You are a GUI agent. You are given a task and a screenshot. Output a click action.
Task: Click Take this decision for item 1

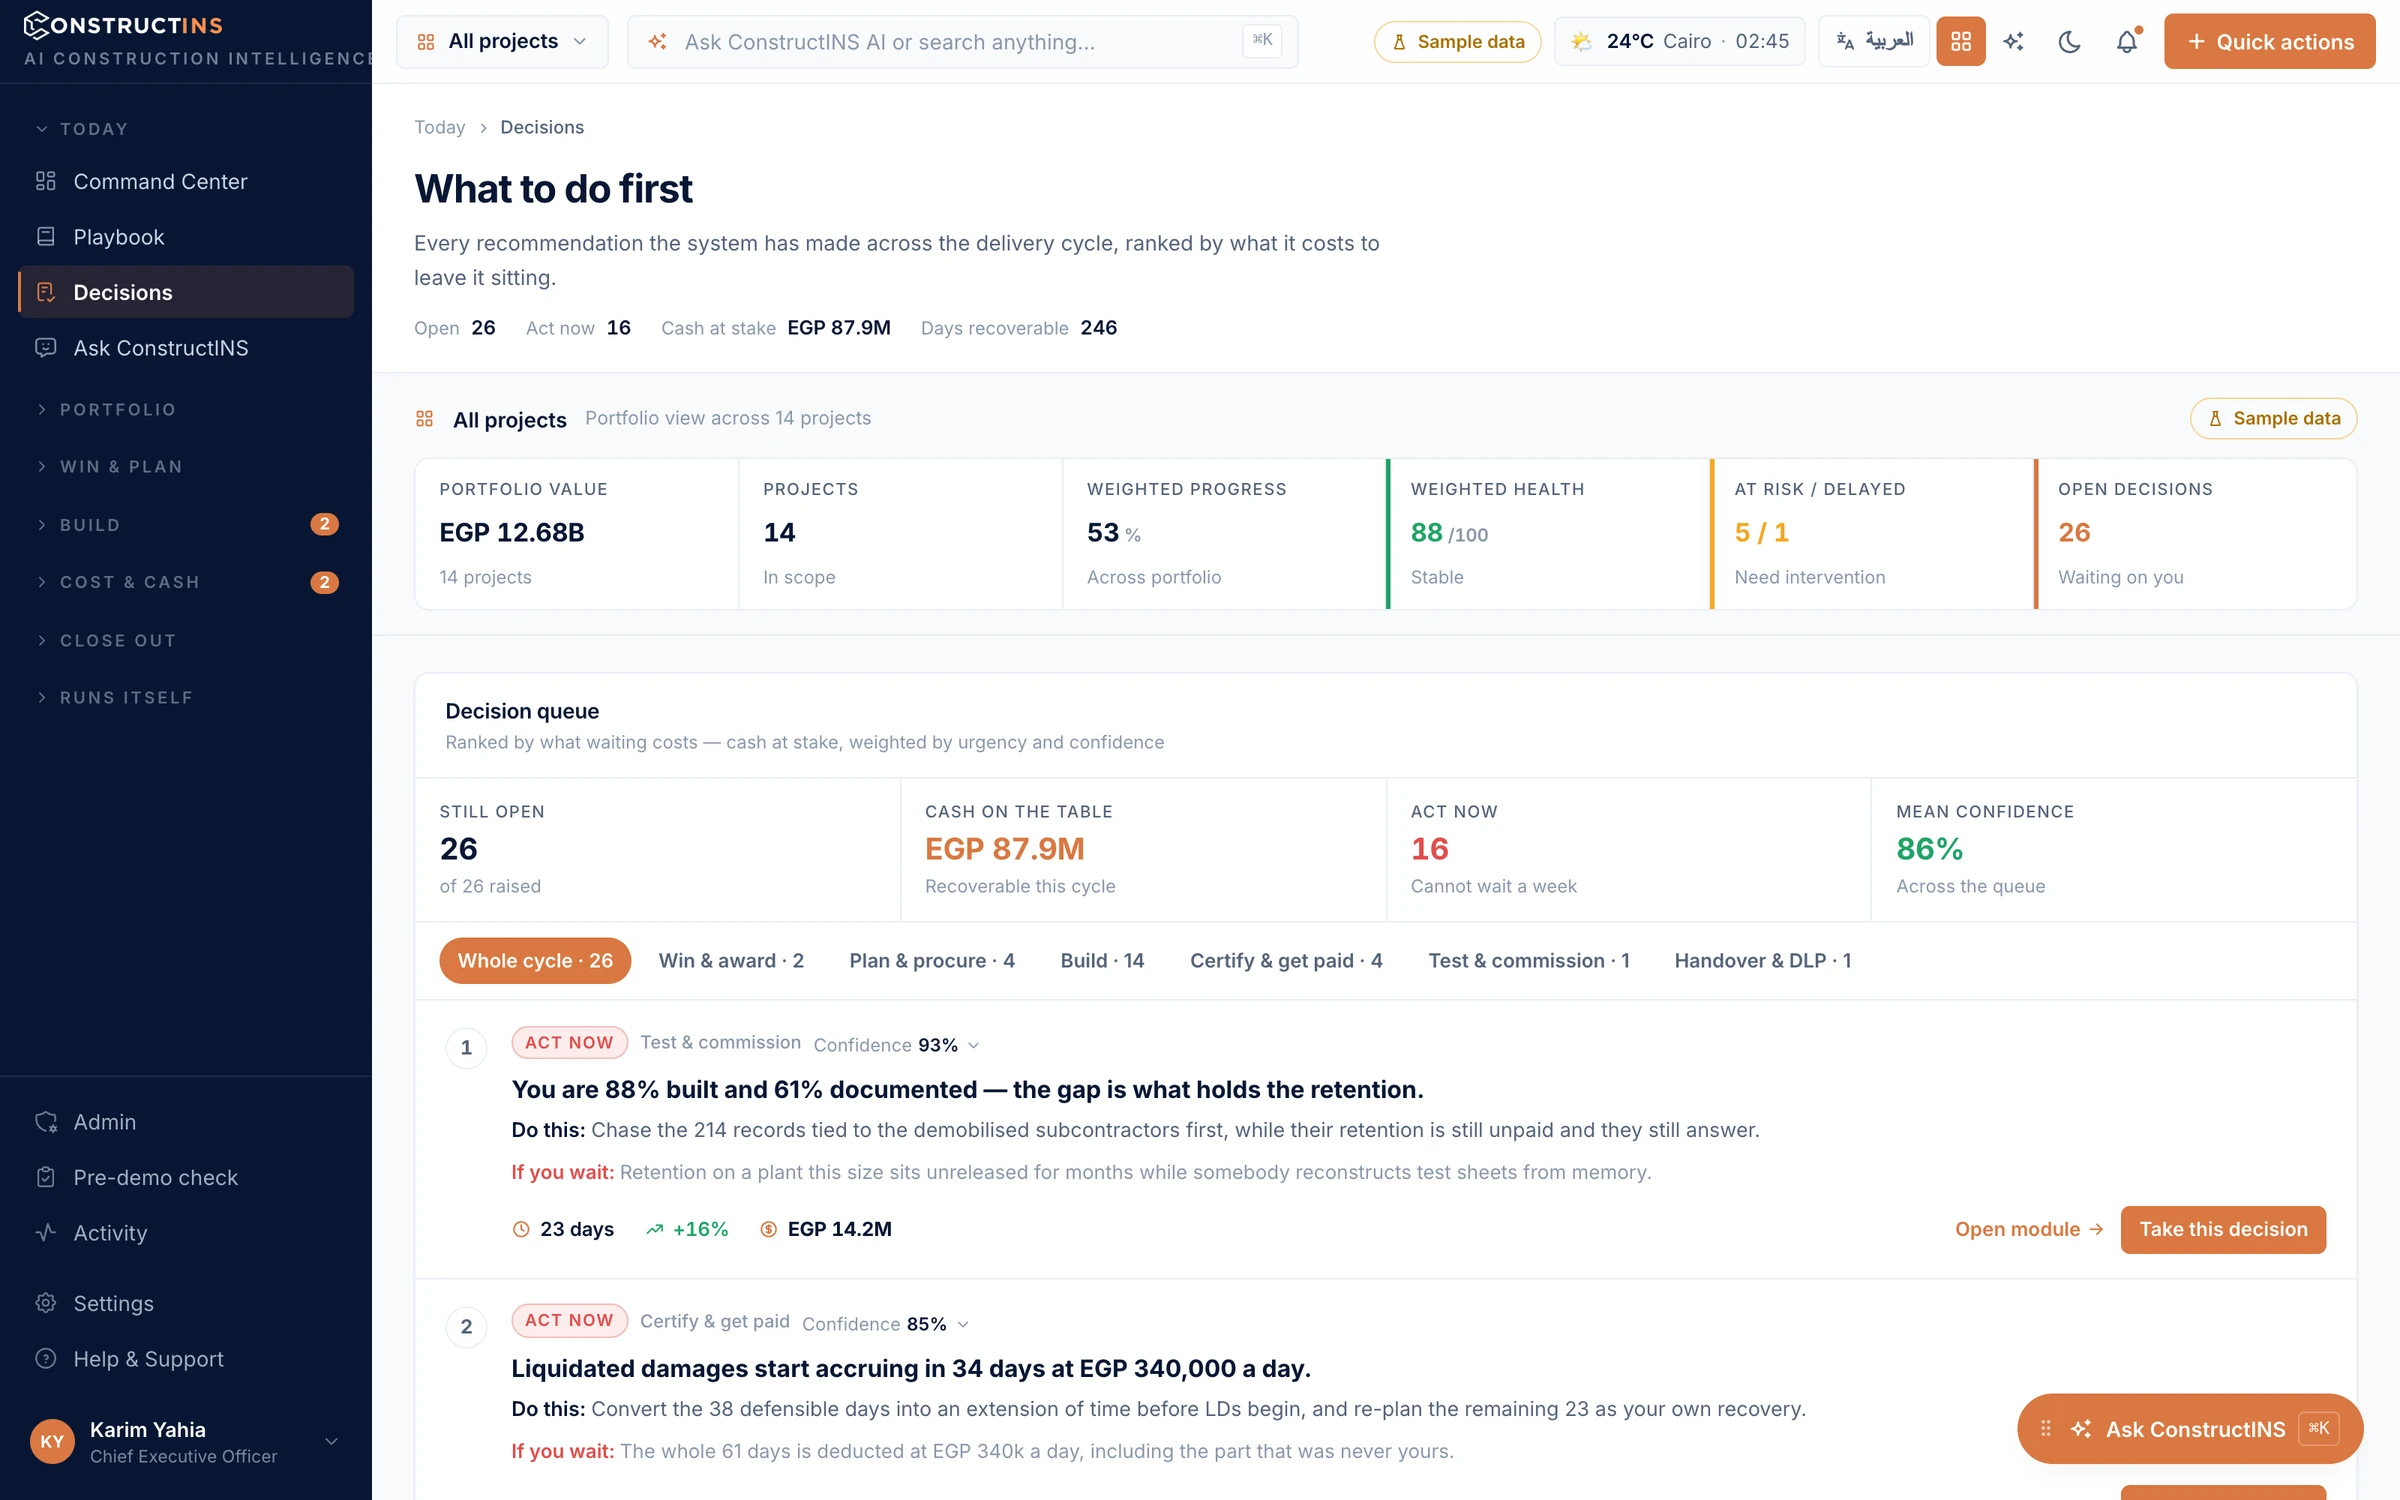point(2223,1229)
